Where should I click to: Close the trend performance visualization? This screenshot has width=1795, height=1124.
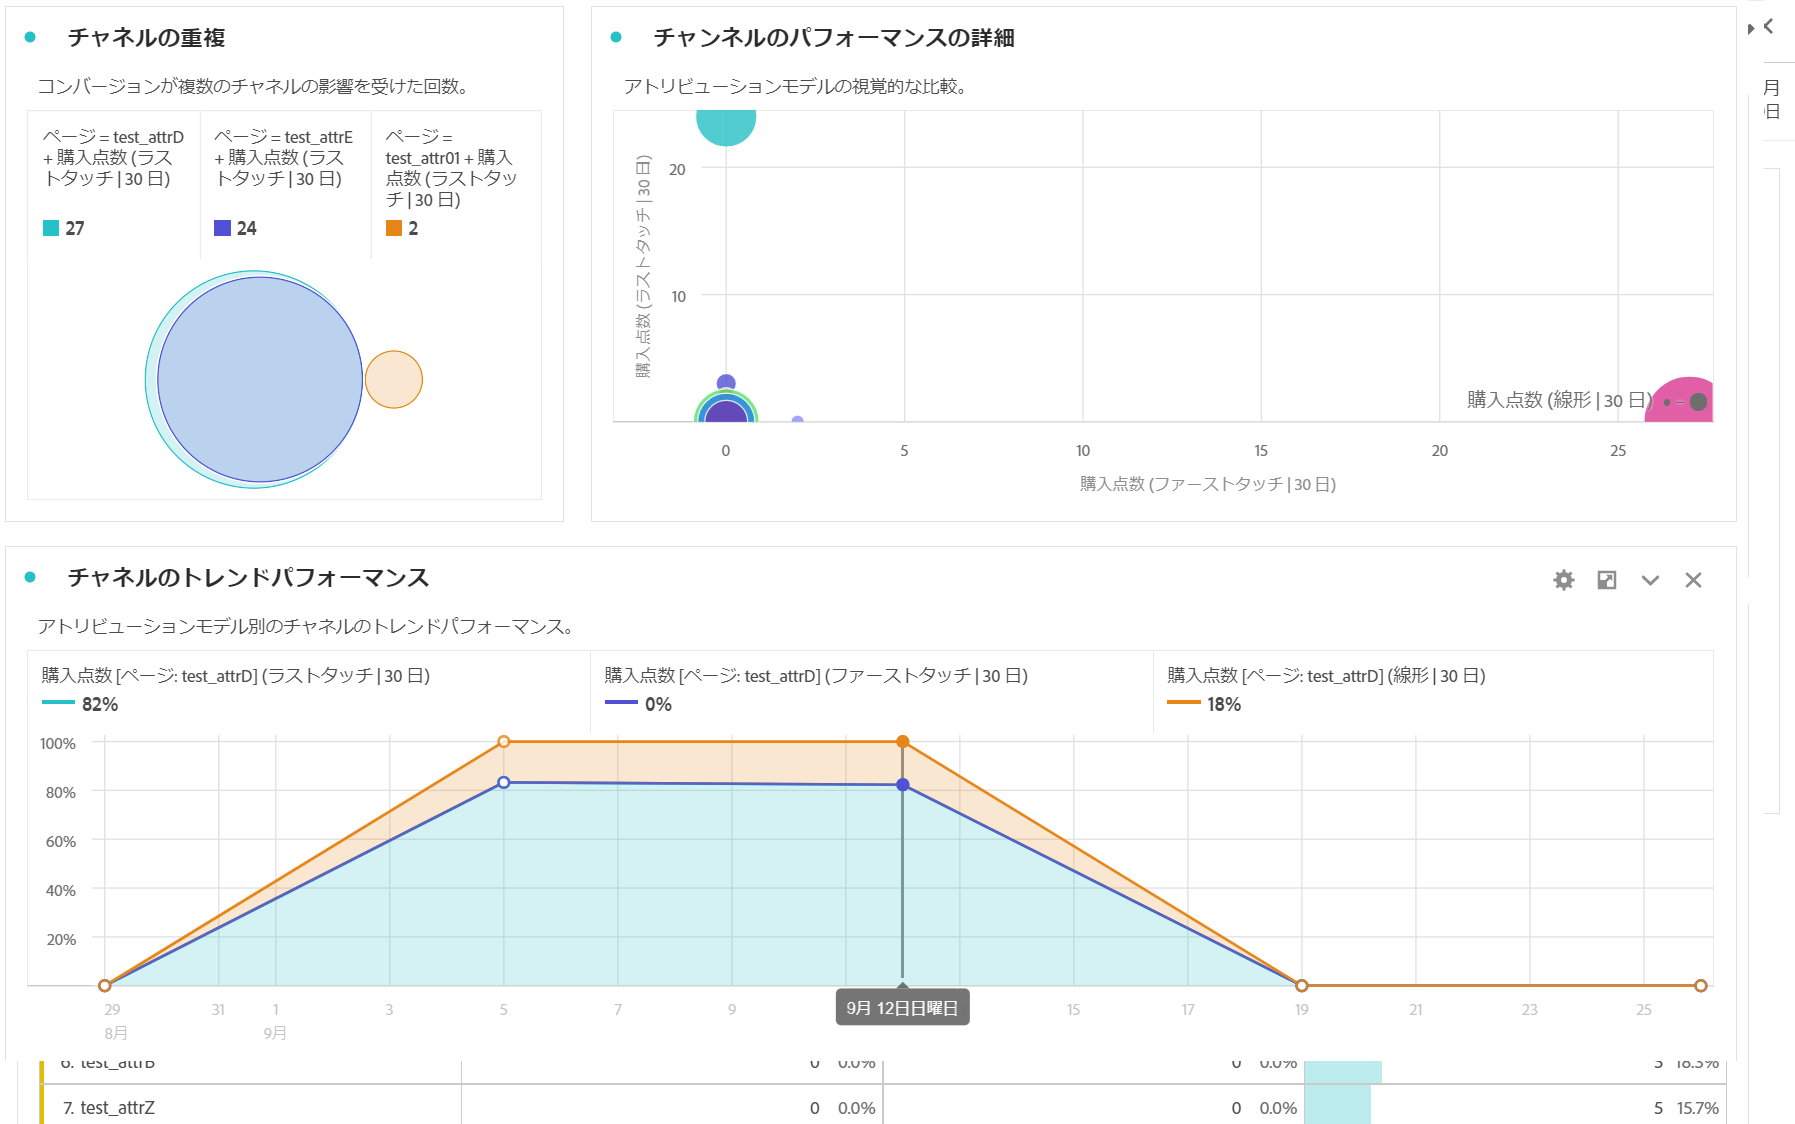point(1693,580)
